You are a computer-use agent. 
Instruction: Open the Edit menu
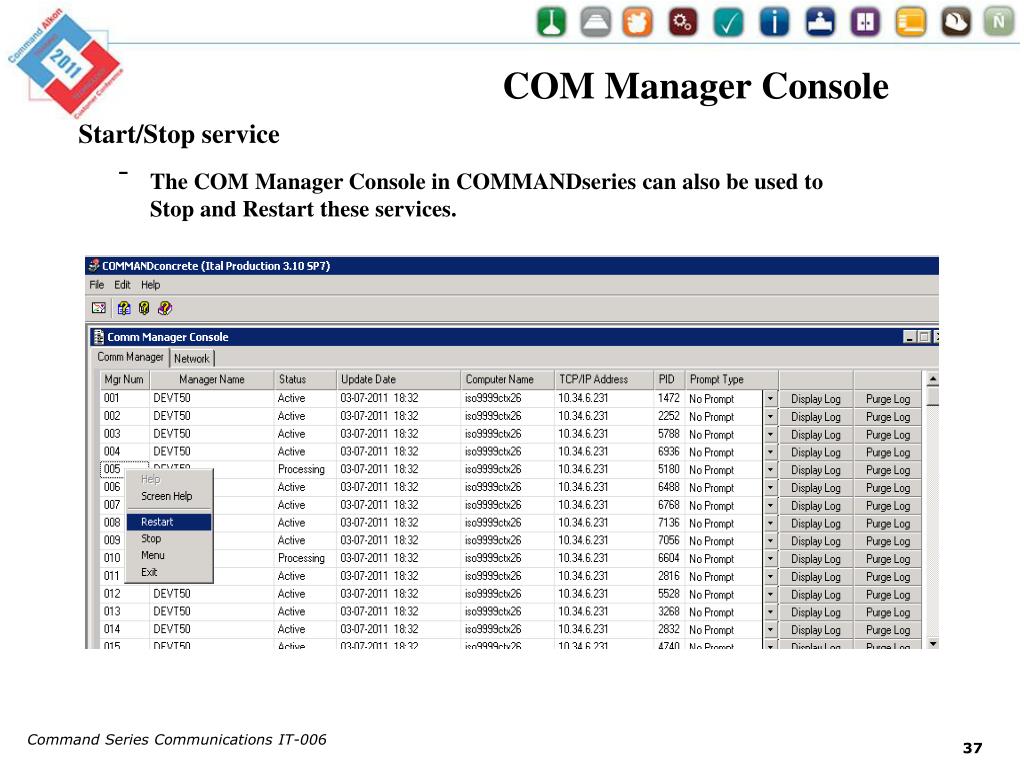pos(122,285)
